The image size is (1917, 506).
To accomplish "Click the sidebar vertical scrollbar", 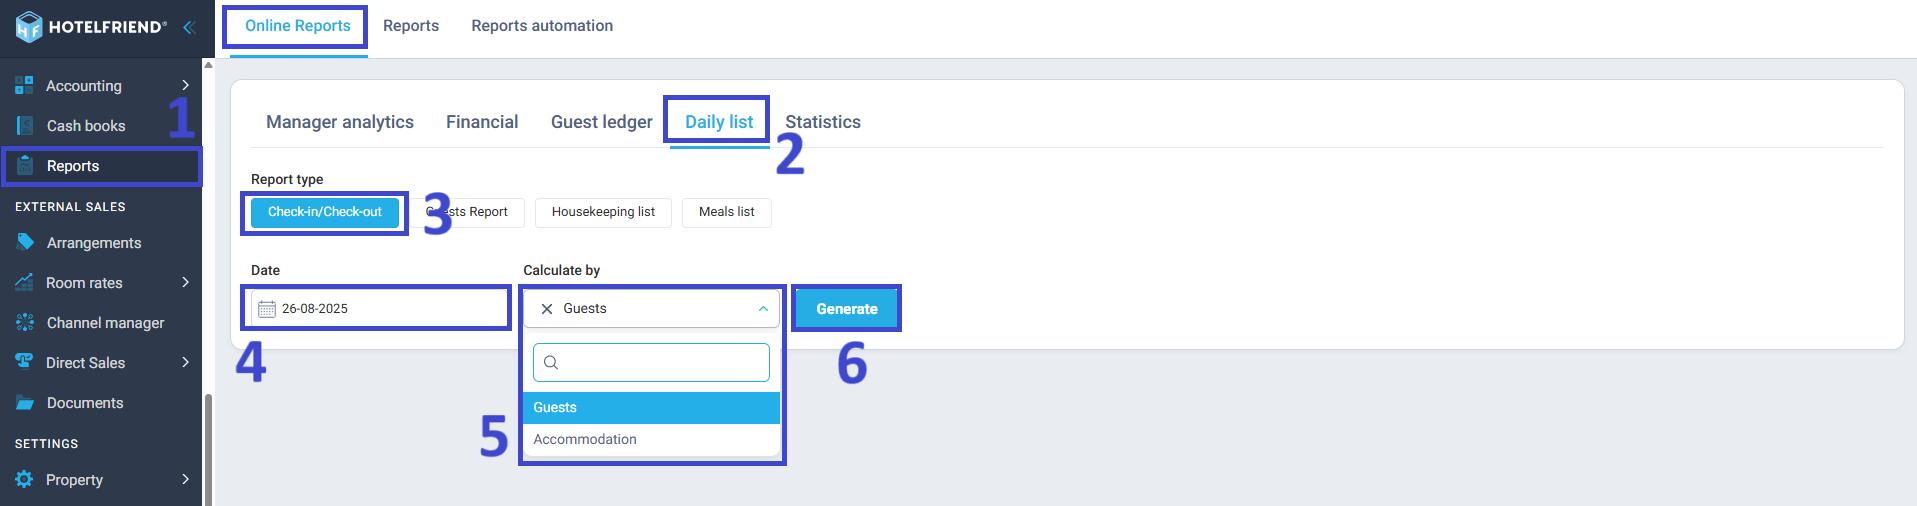I will pyautogui.click(x=208, y=450).
